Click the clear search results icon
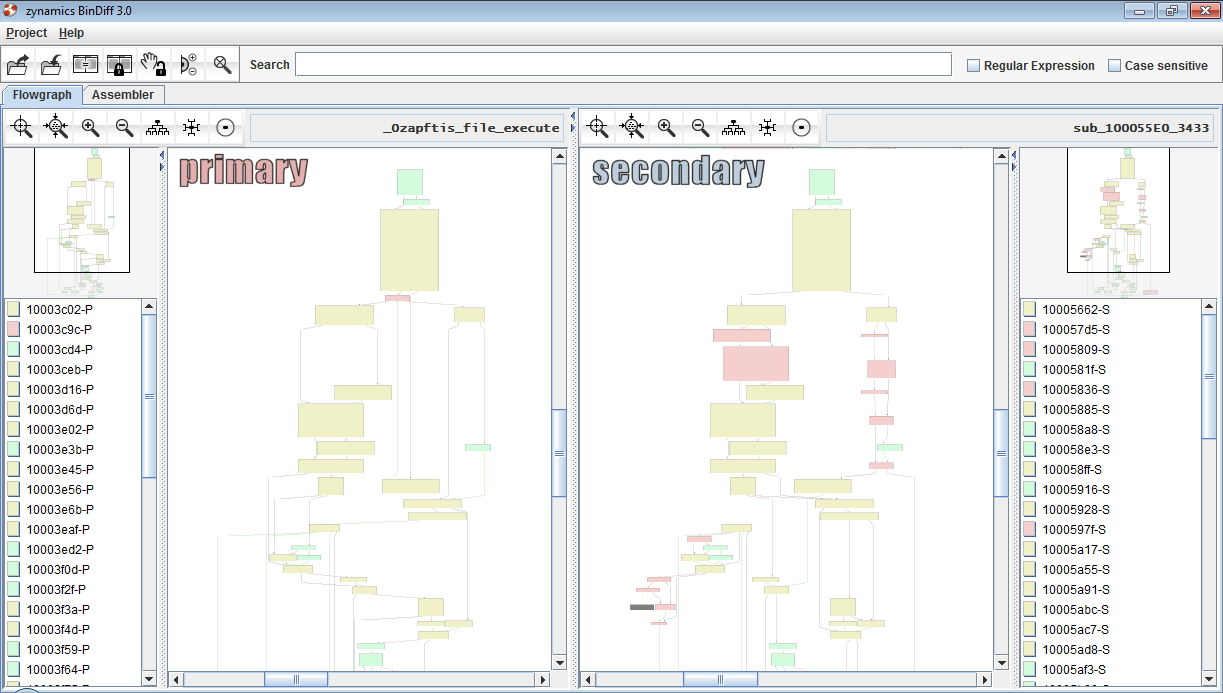Viewport: 1223px width, 693px height. [x=222, y=65]
